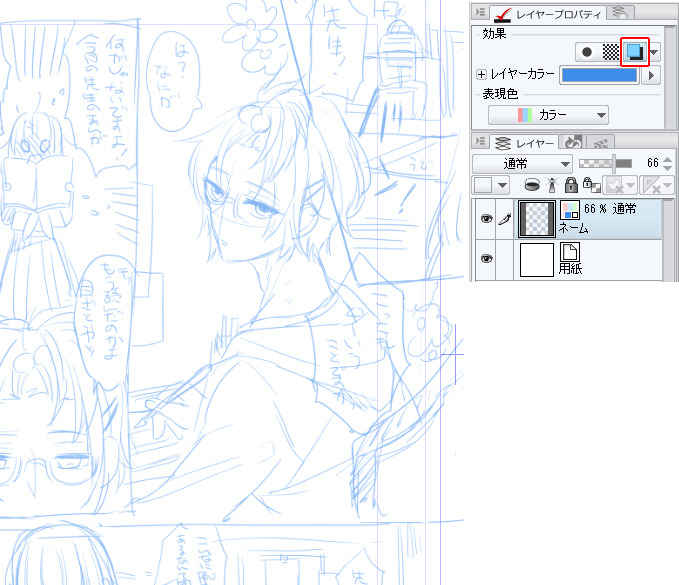
Task: Switch to the animation clapperboard tab
Action: (601, 142)
